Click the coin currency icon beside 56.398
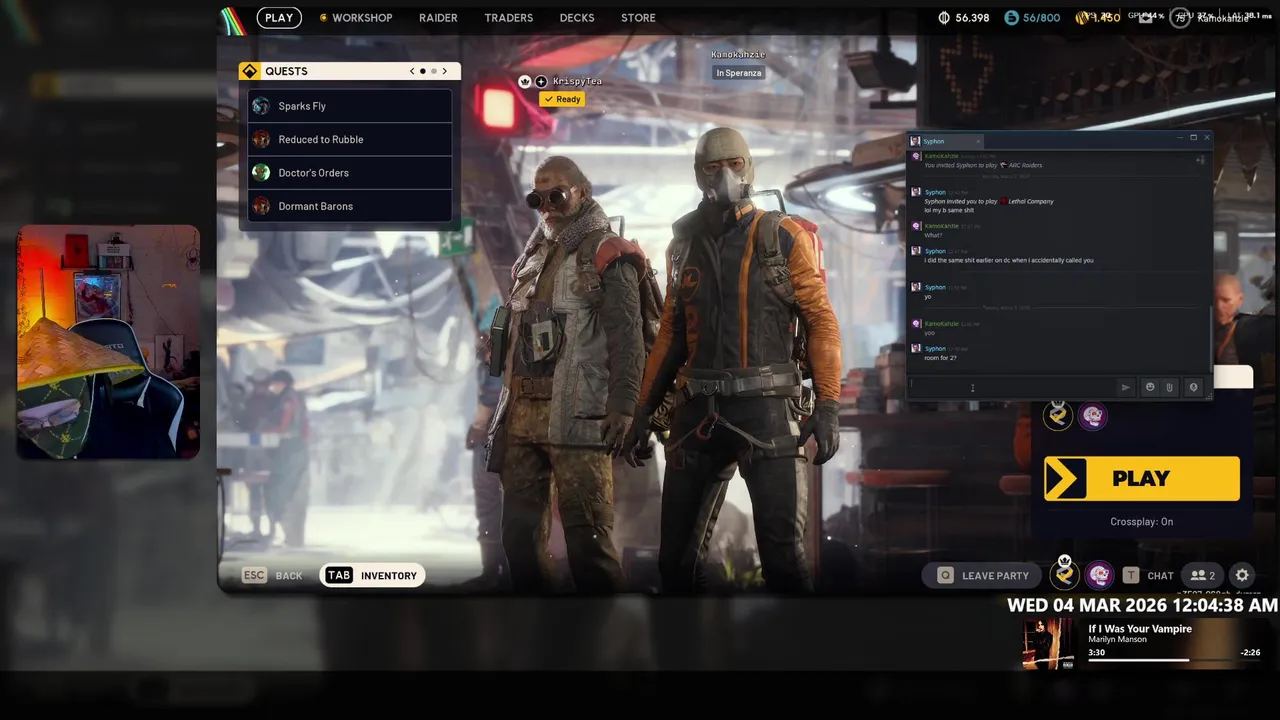The height and width of the screenshot is (720, 1280). coord(945,17)
